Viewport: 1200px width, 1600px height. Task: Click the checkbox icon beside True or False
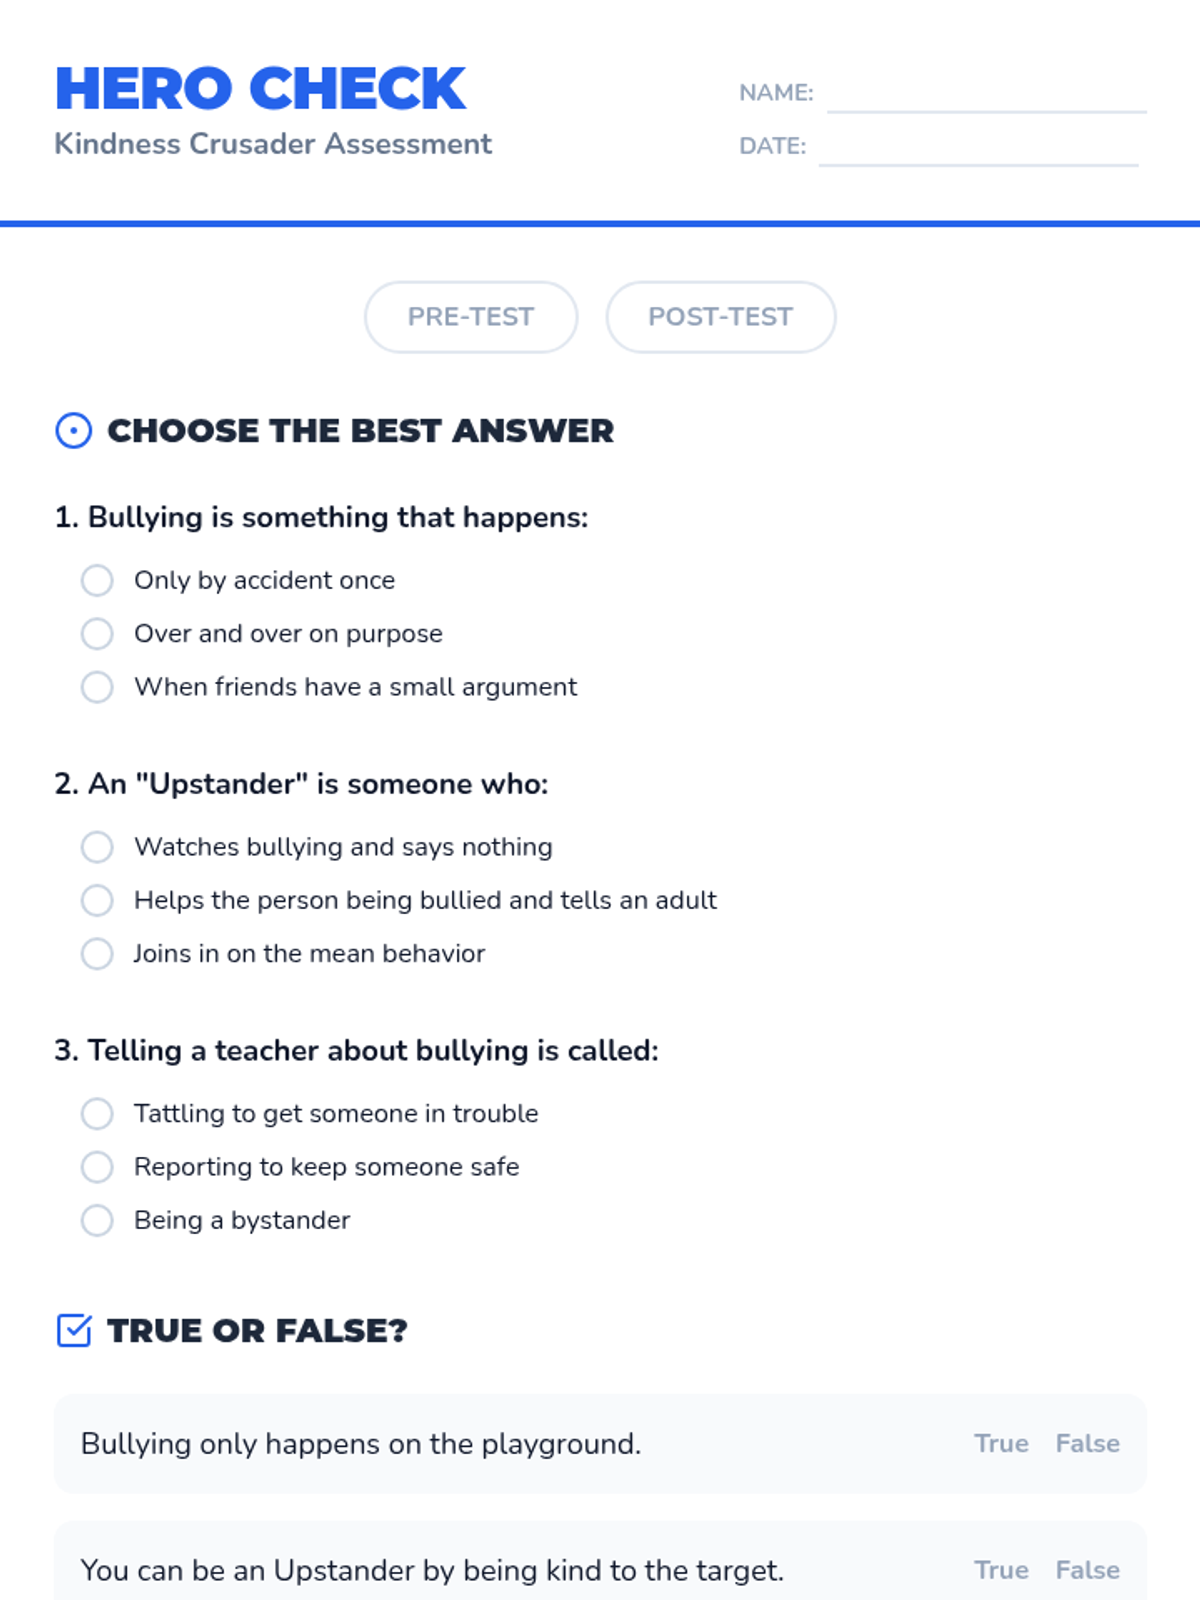coord(73,1331)
